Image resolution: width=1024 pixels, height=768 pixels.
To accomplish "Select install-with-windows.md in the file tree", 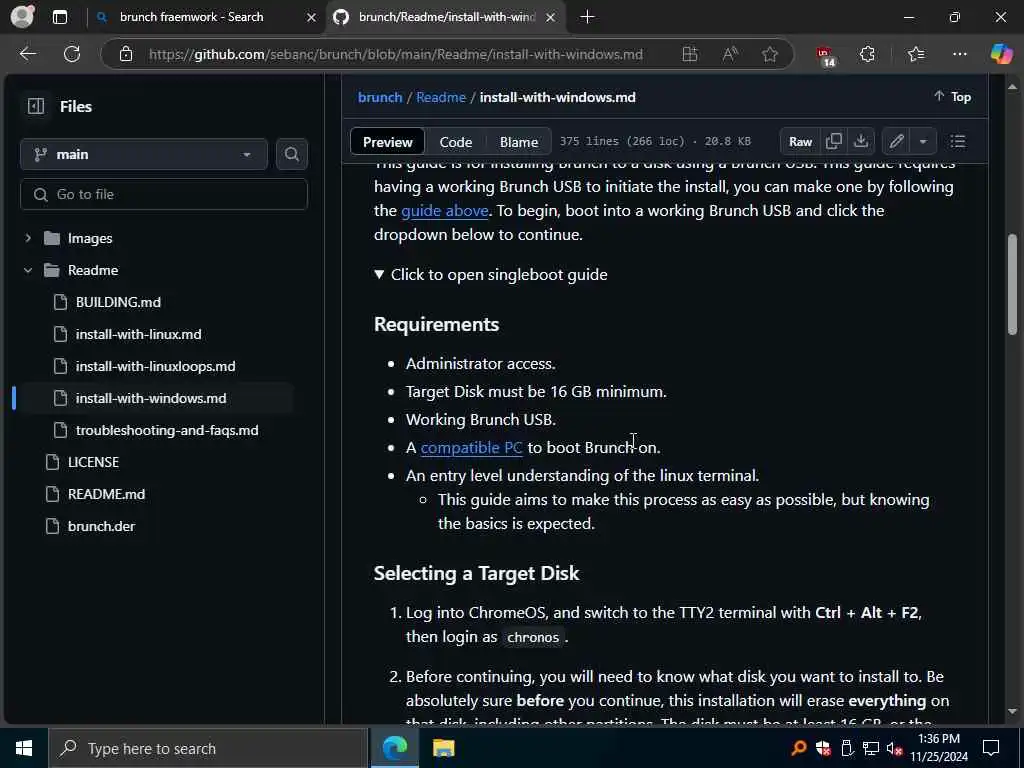I will 151,398.
